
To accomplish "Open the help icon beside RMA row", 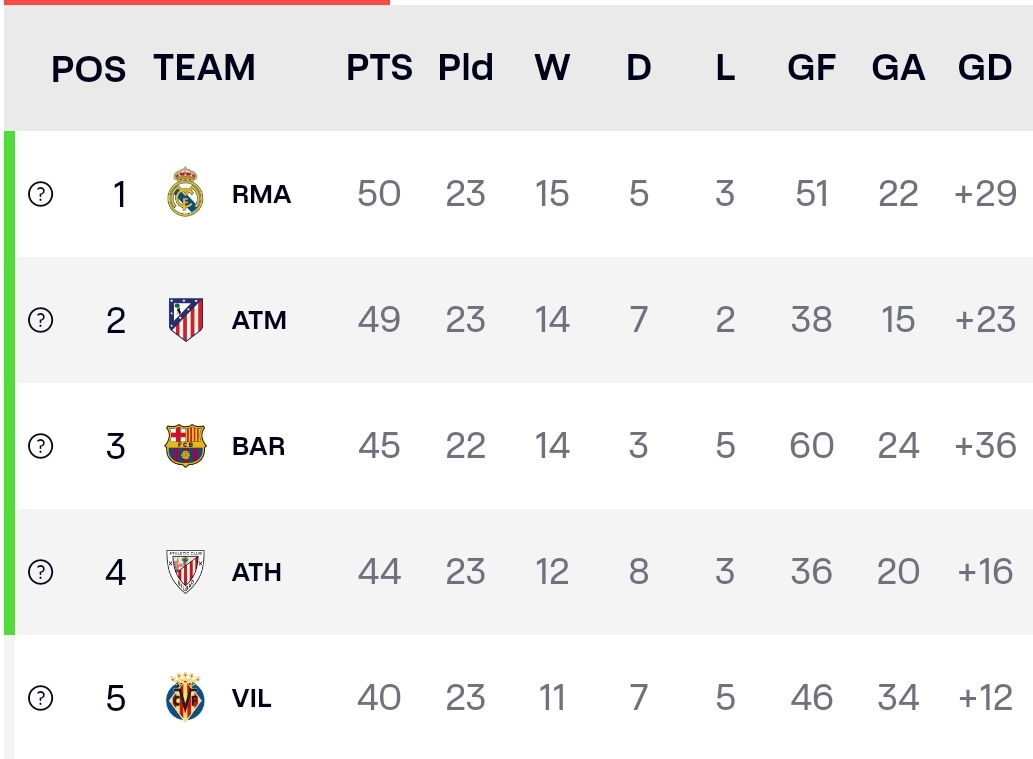I will click(x=41, y=194).
